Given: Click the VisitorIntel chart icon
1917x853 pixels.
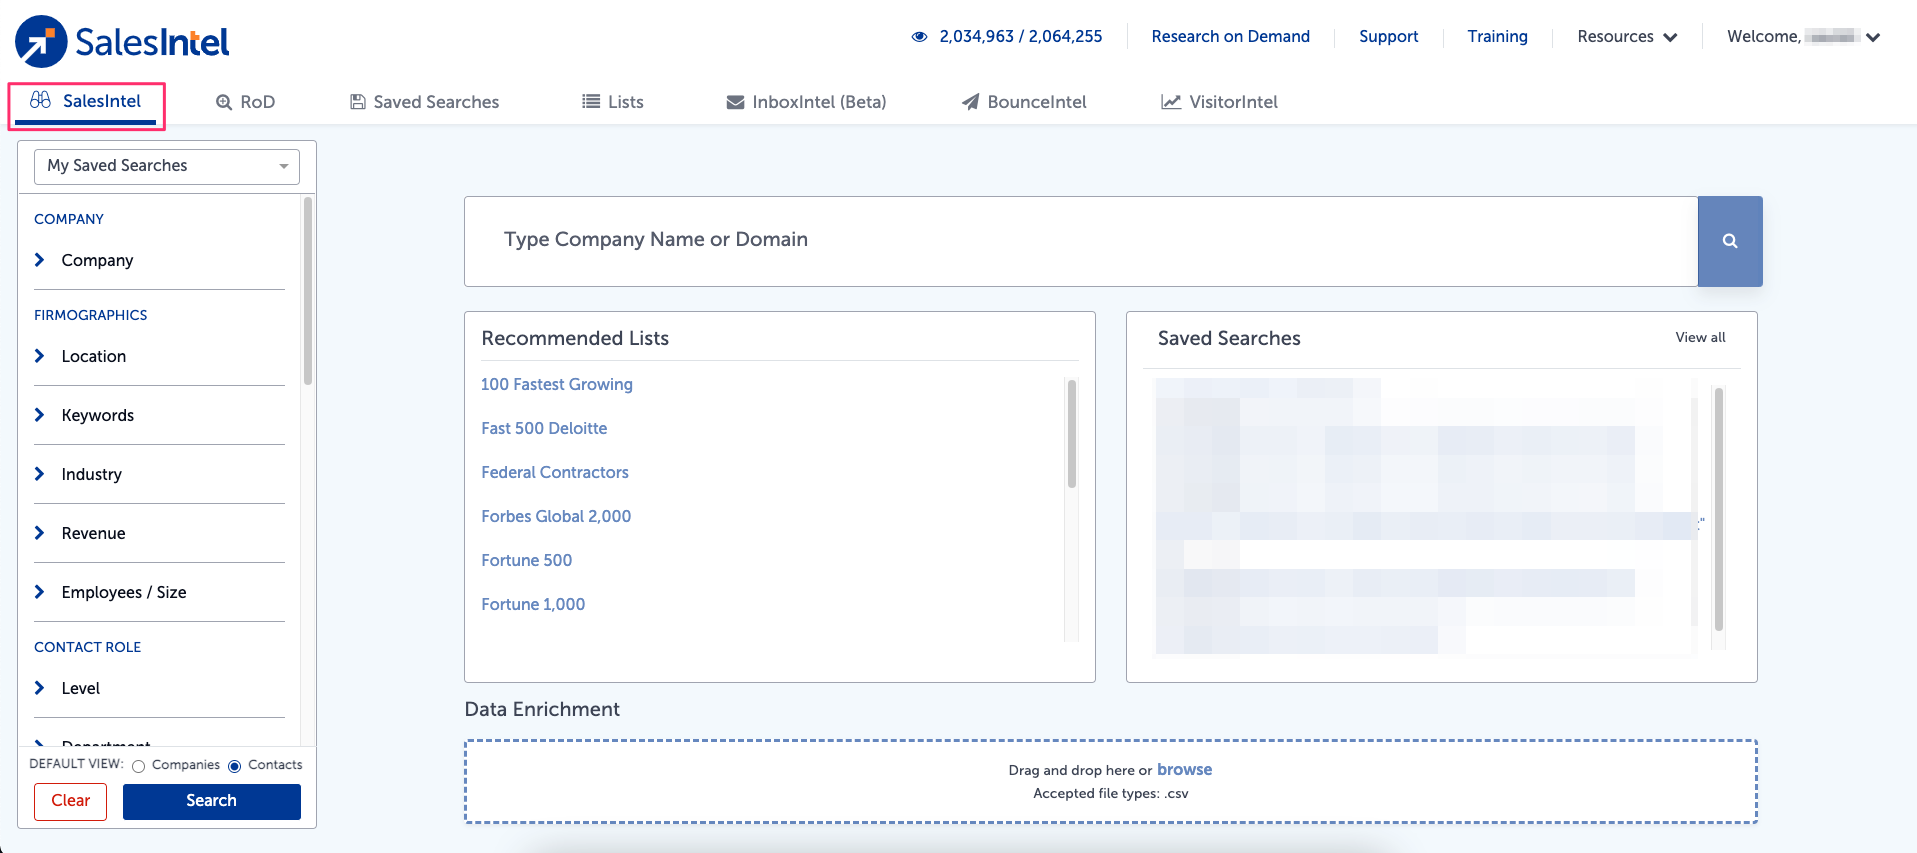Looking at the screenshot, I should point(1171,102).
